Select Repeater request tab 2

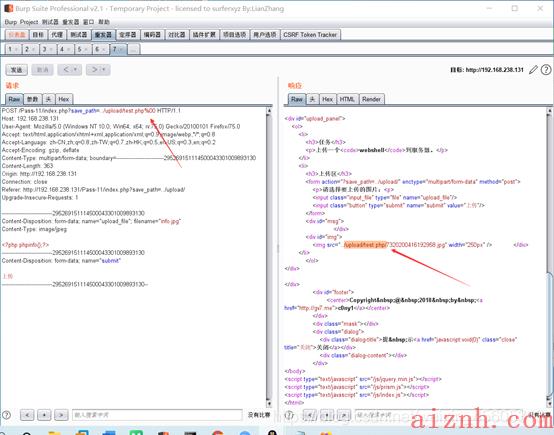[30, 49]
